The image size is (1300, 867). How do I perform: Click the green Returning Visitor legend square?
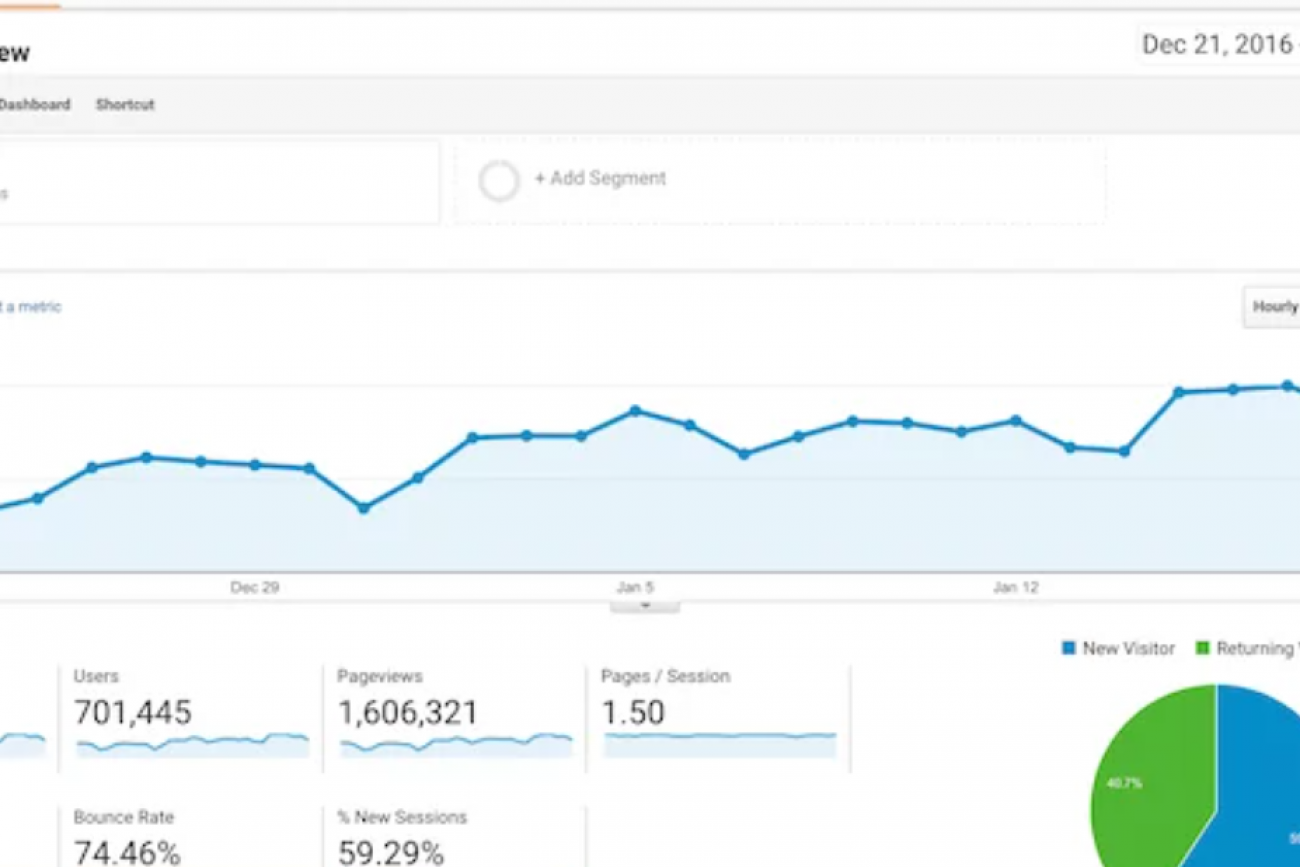click(x=1202, y=649)
